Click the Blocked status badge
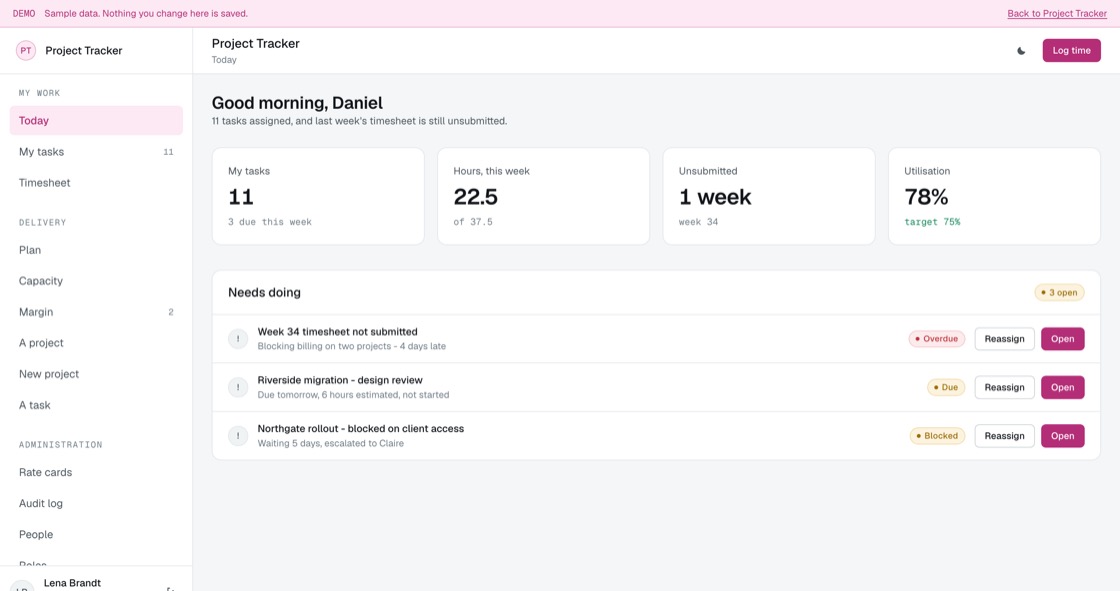The image size is (1120, 591). click(937, 436)
